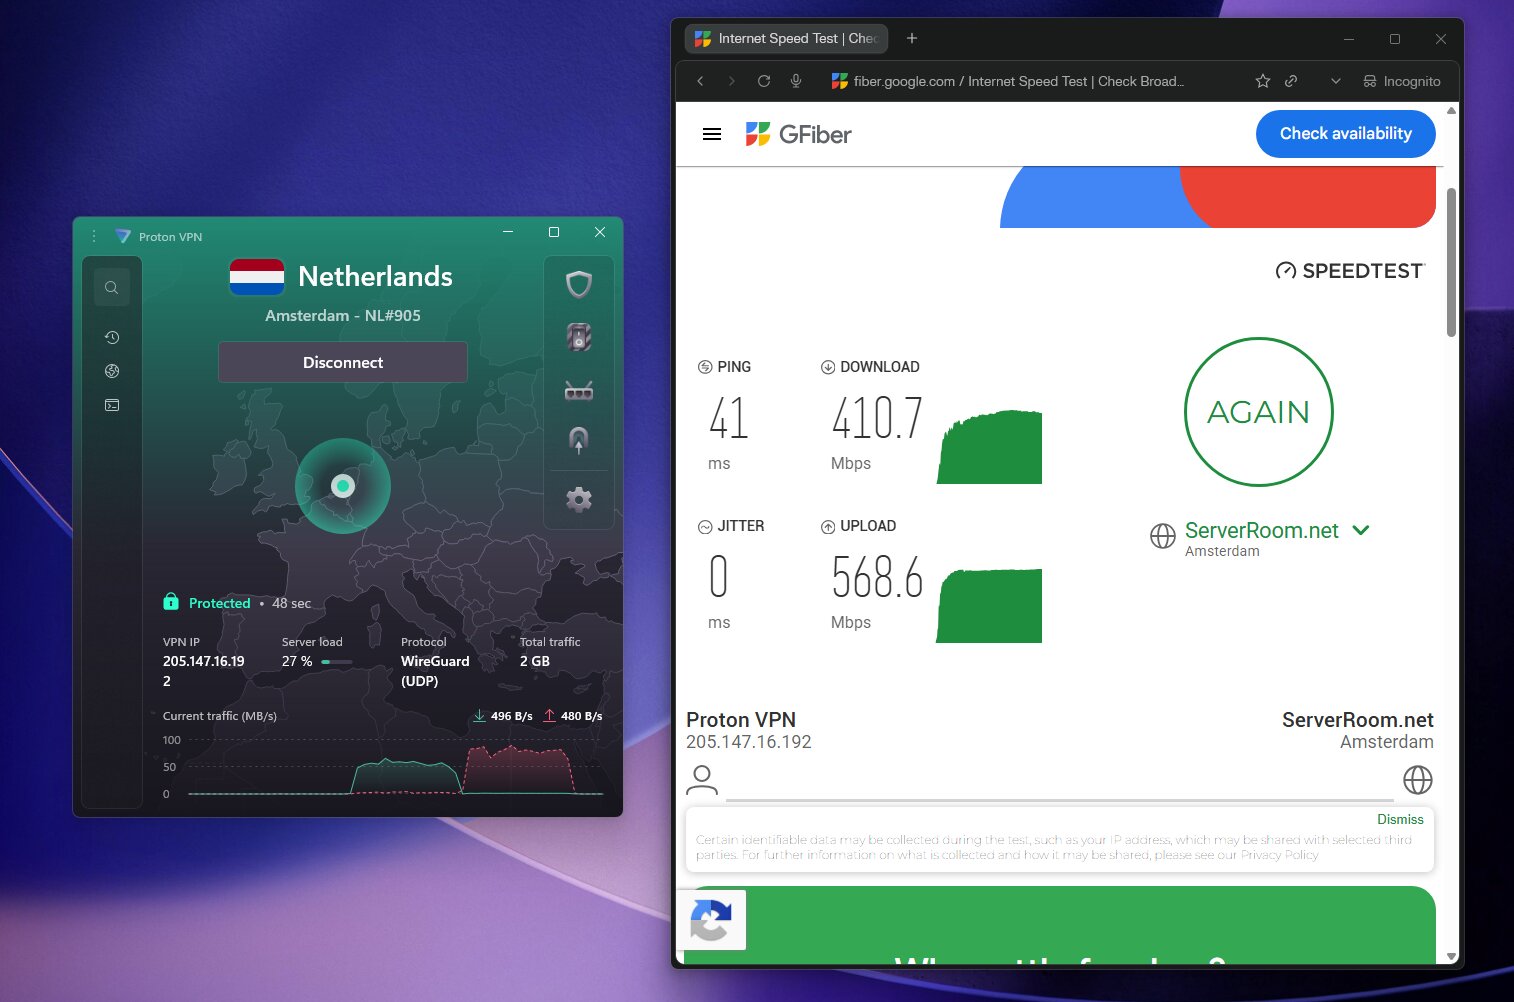Expand the ServerRoom.net server dropdown
The height and width of the screenshot is (1002, 1514).
point(1360,530)
